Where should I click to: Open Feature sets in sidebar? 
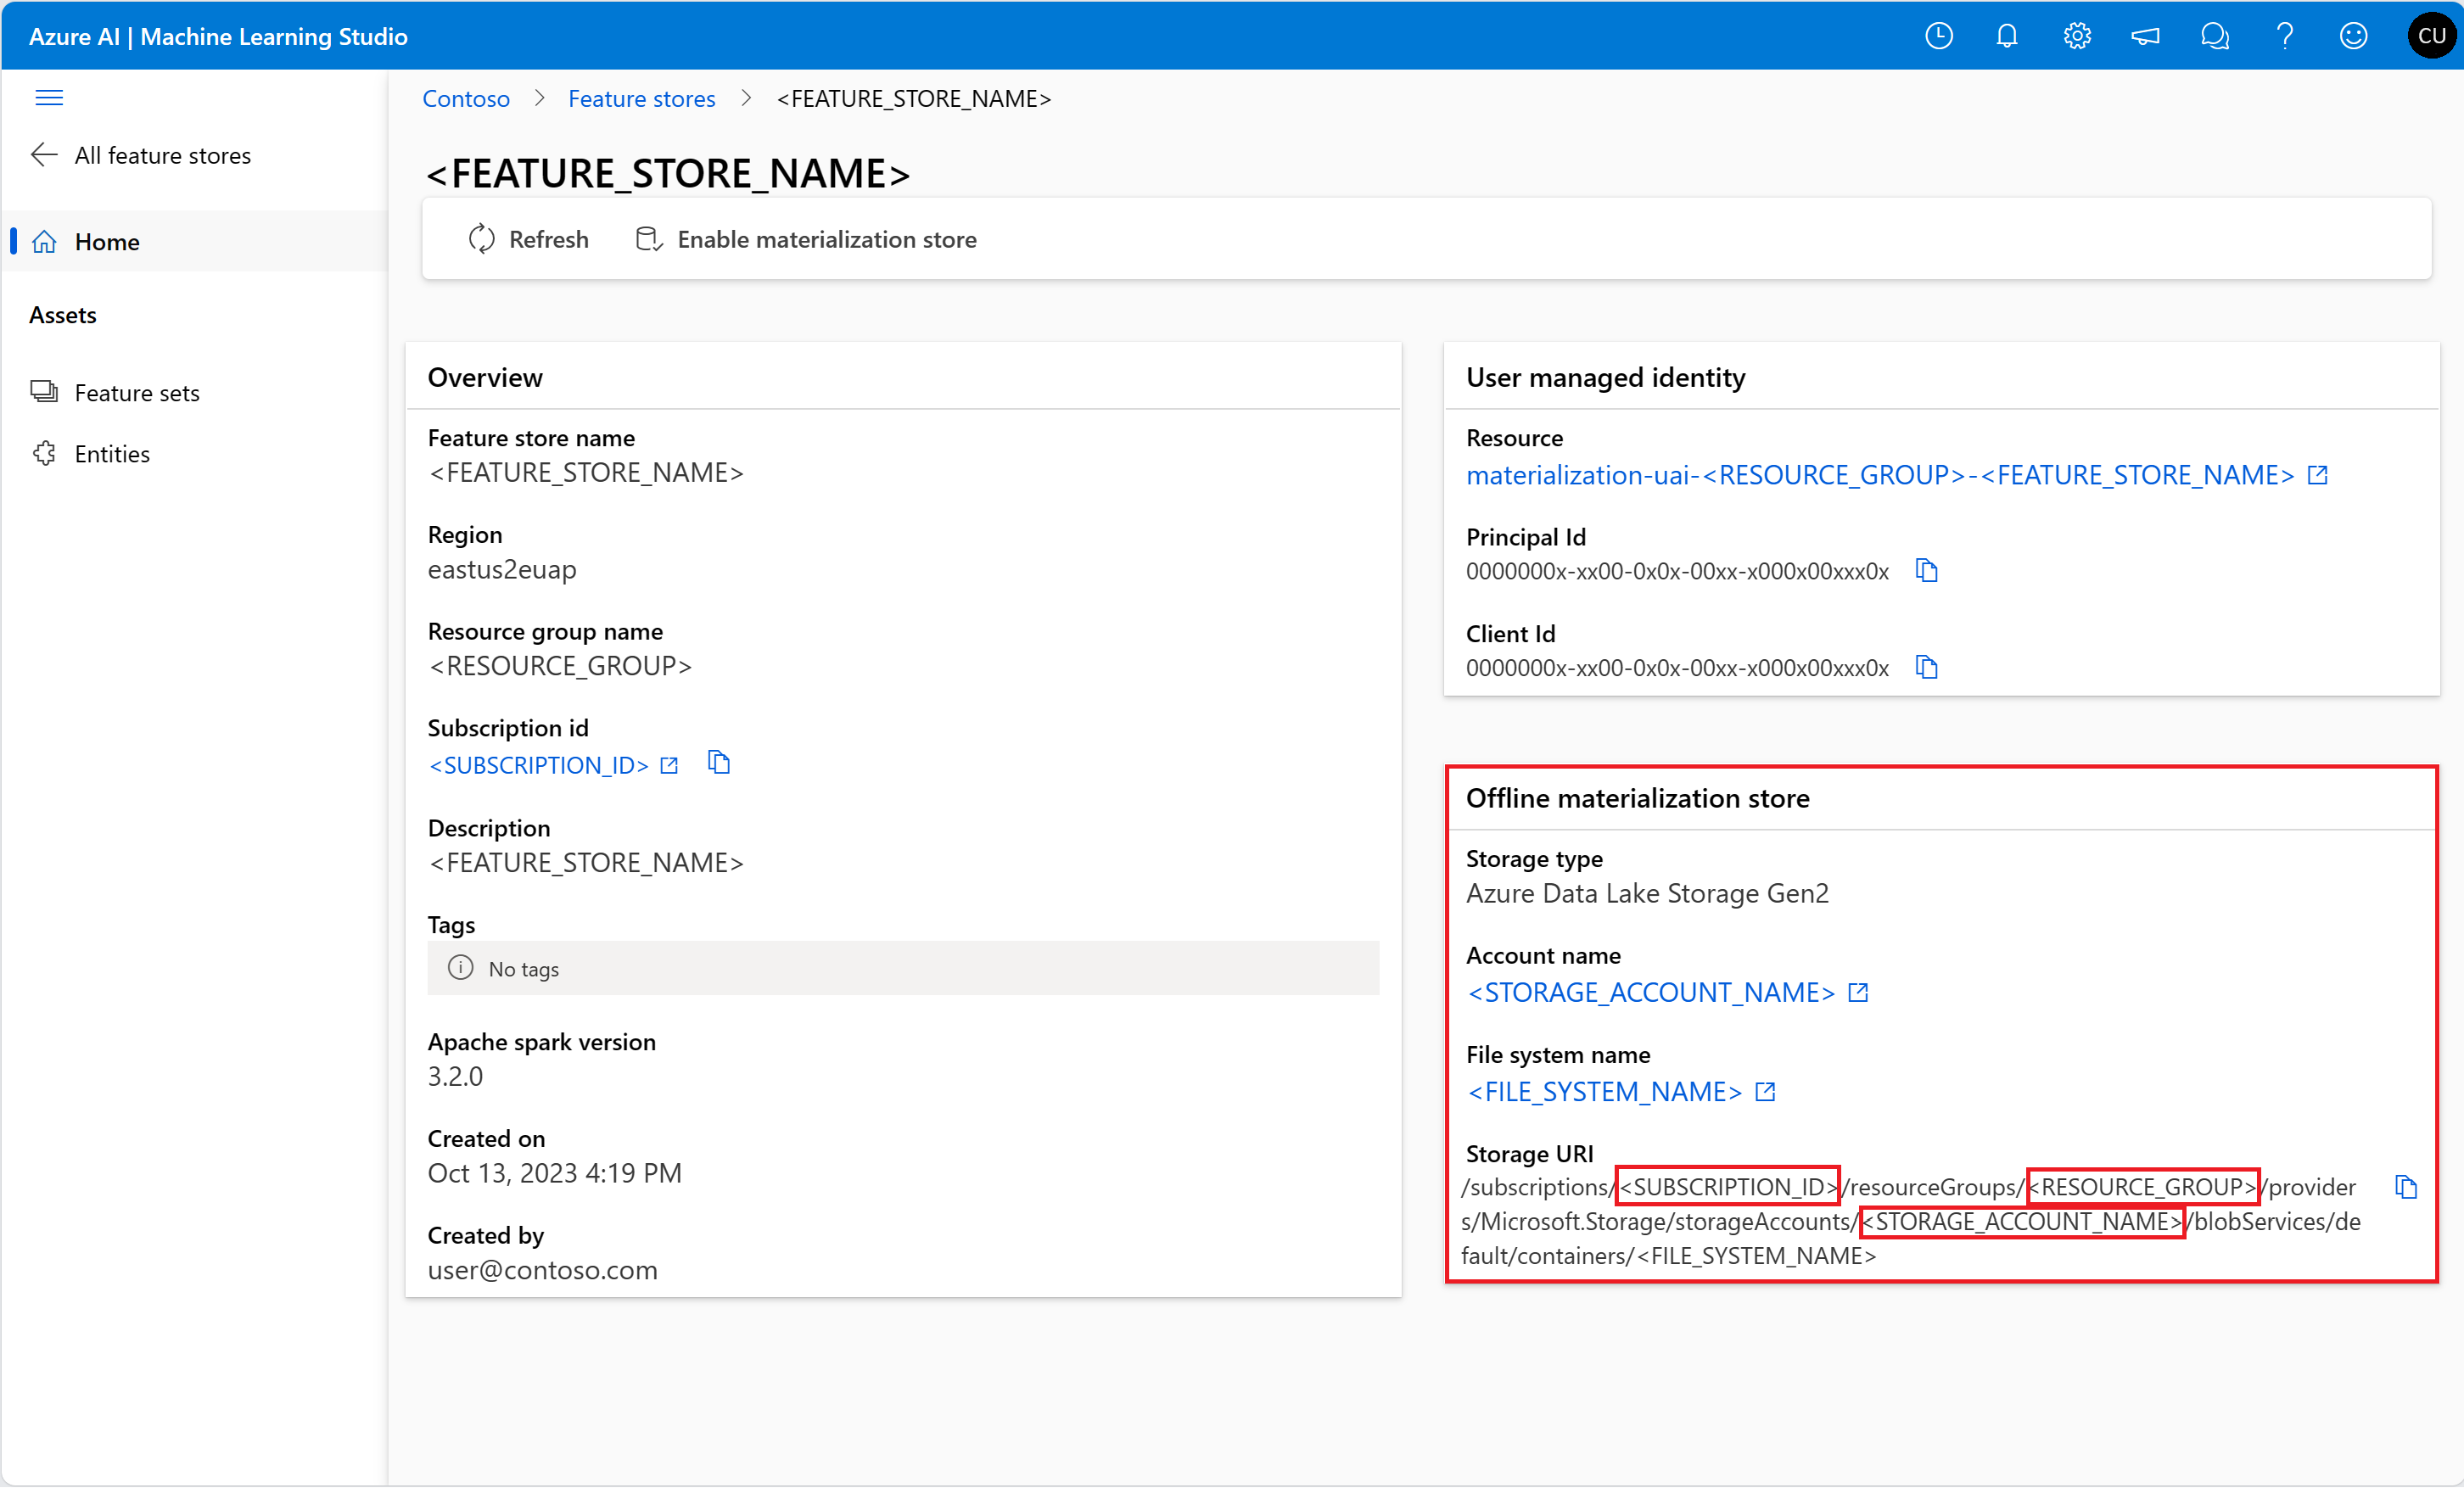coord(137,393)
